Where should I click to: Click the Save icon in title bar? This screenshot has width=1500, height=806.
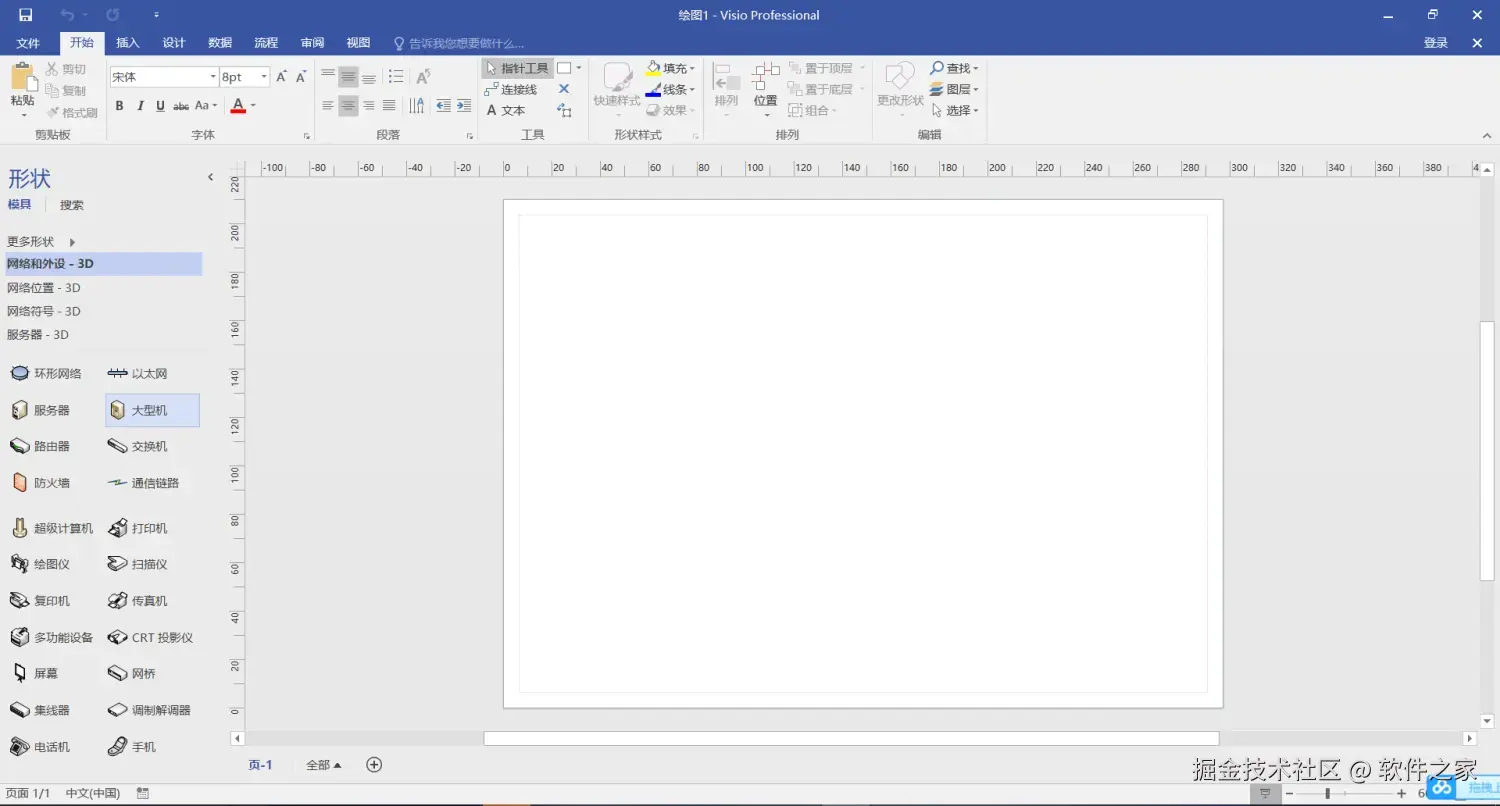(x=25, y=15)
